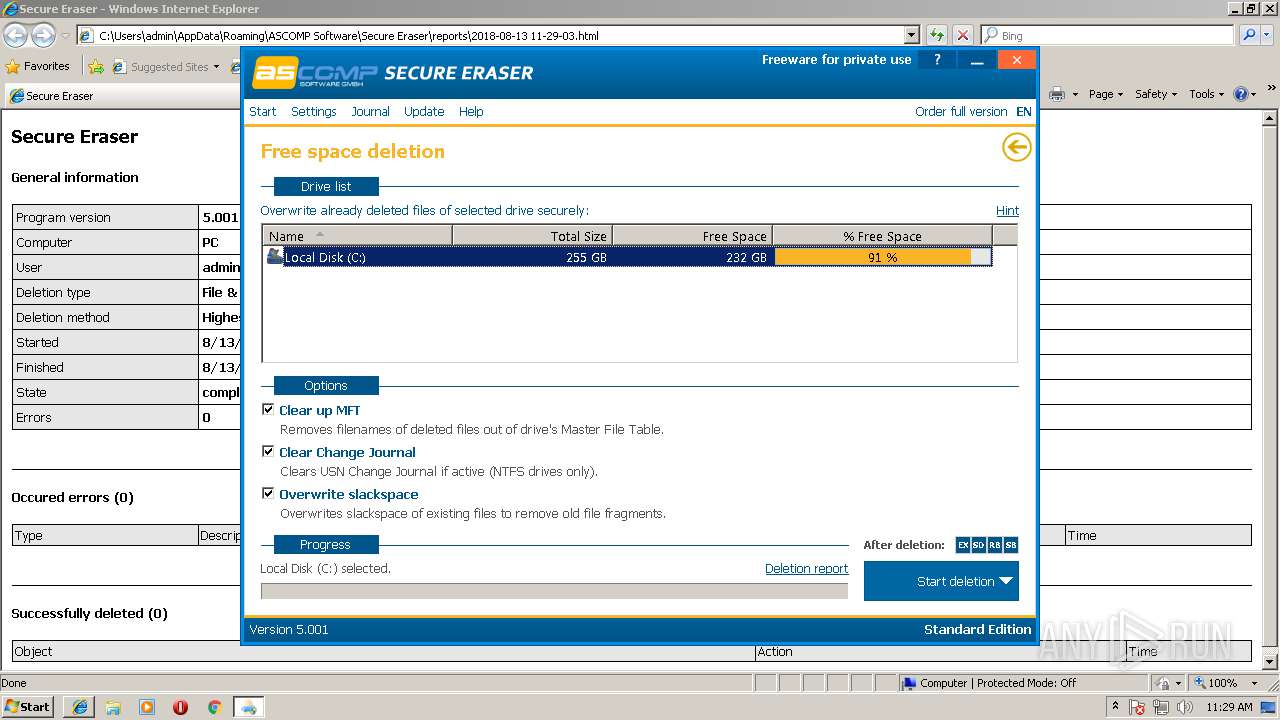This screenshot has height=720, width=1280.
Task: Open the IE Tools menu
Action: coord(1206,94)
